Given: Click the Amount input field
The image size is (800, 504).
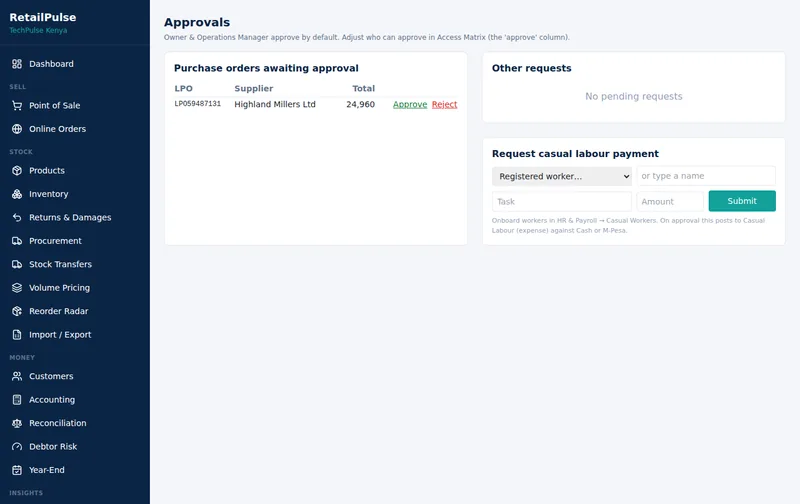Looking at the screenshot, I should 670,201.
